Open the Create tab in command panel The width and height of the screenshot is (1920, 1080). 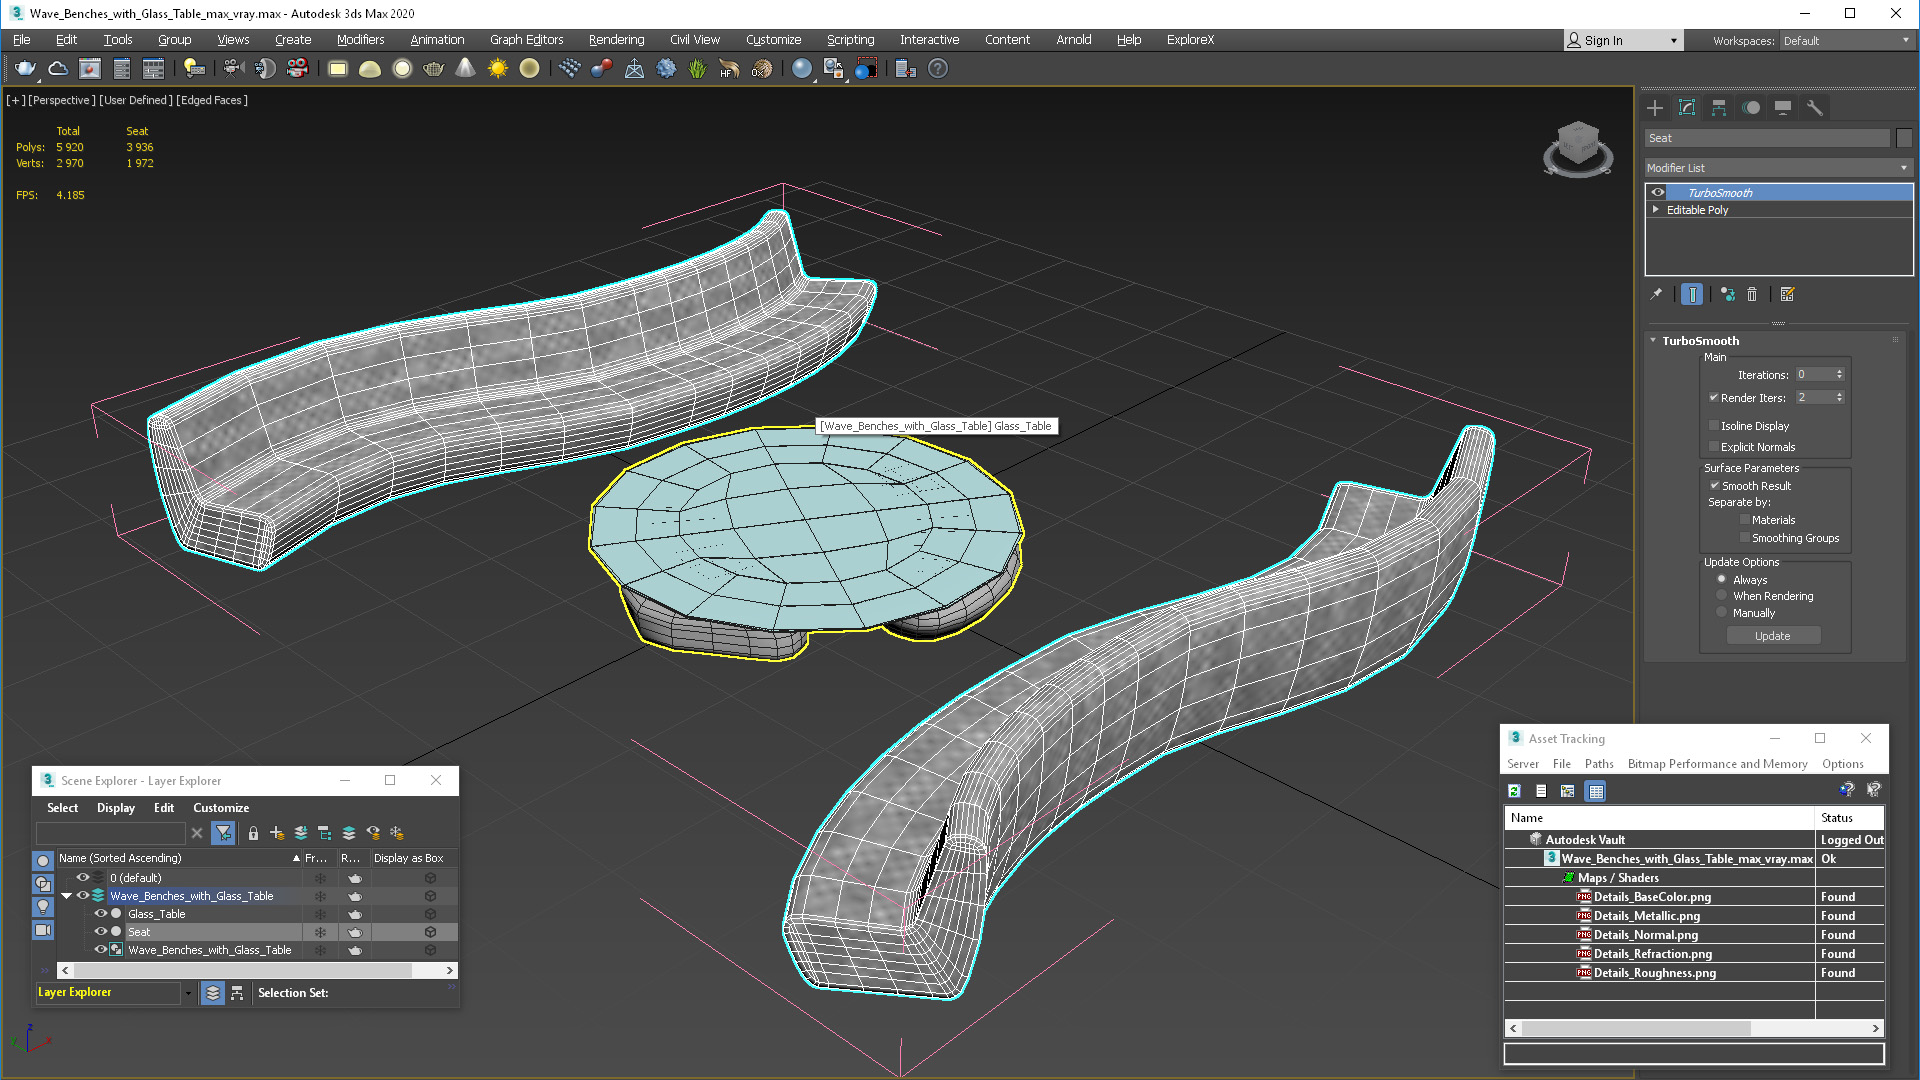1655,108
